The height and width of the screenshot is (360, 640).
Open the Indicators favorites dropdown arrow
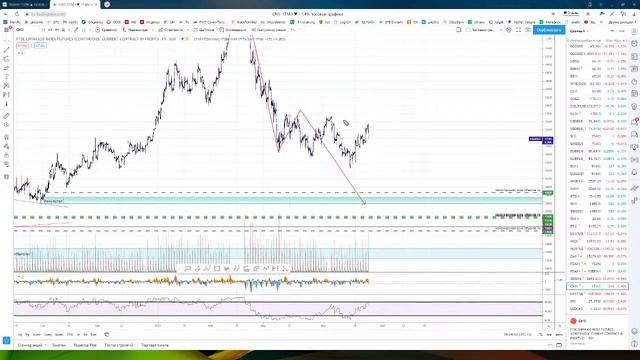tap(153, 30)
